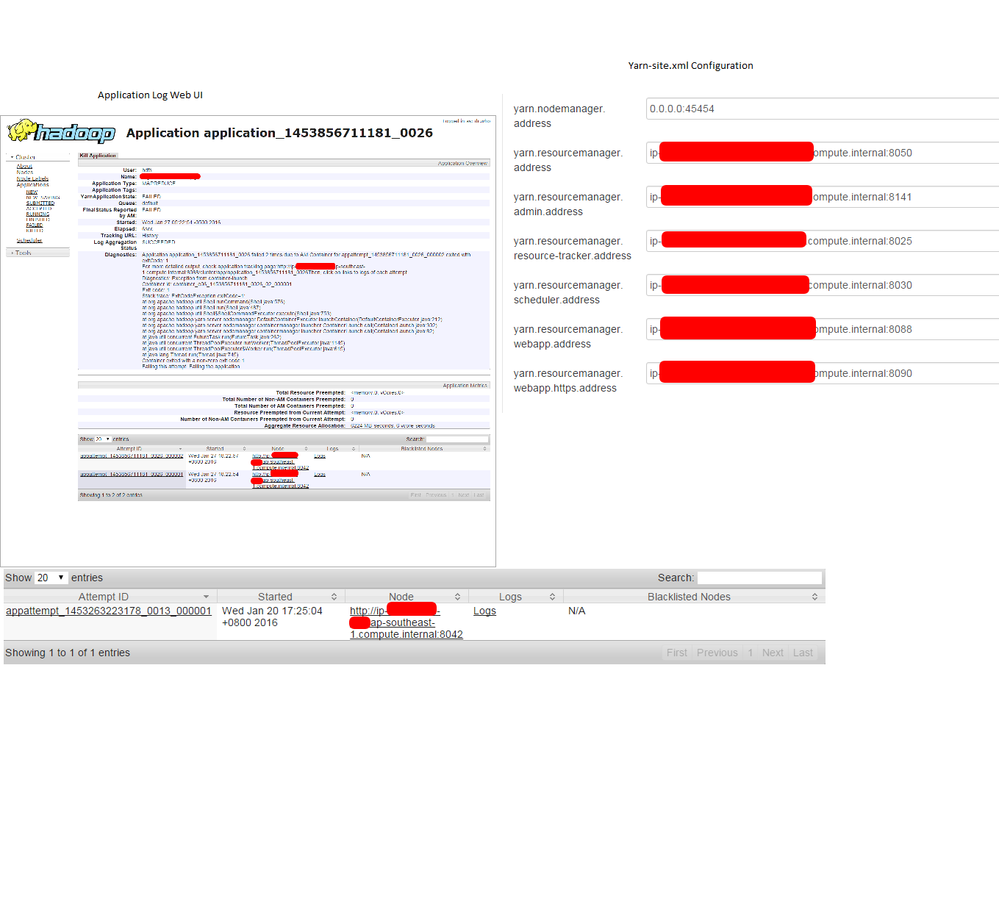Image resolution: width=999 pixels, height=903 pixels.
Task: Open the Nodes page from the sidebar
Action: coord(26,171)
